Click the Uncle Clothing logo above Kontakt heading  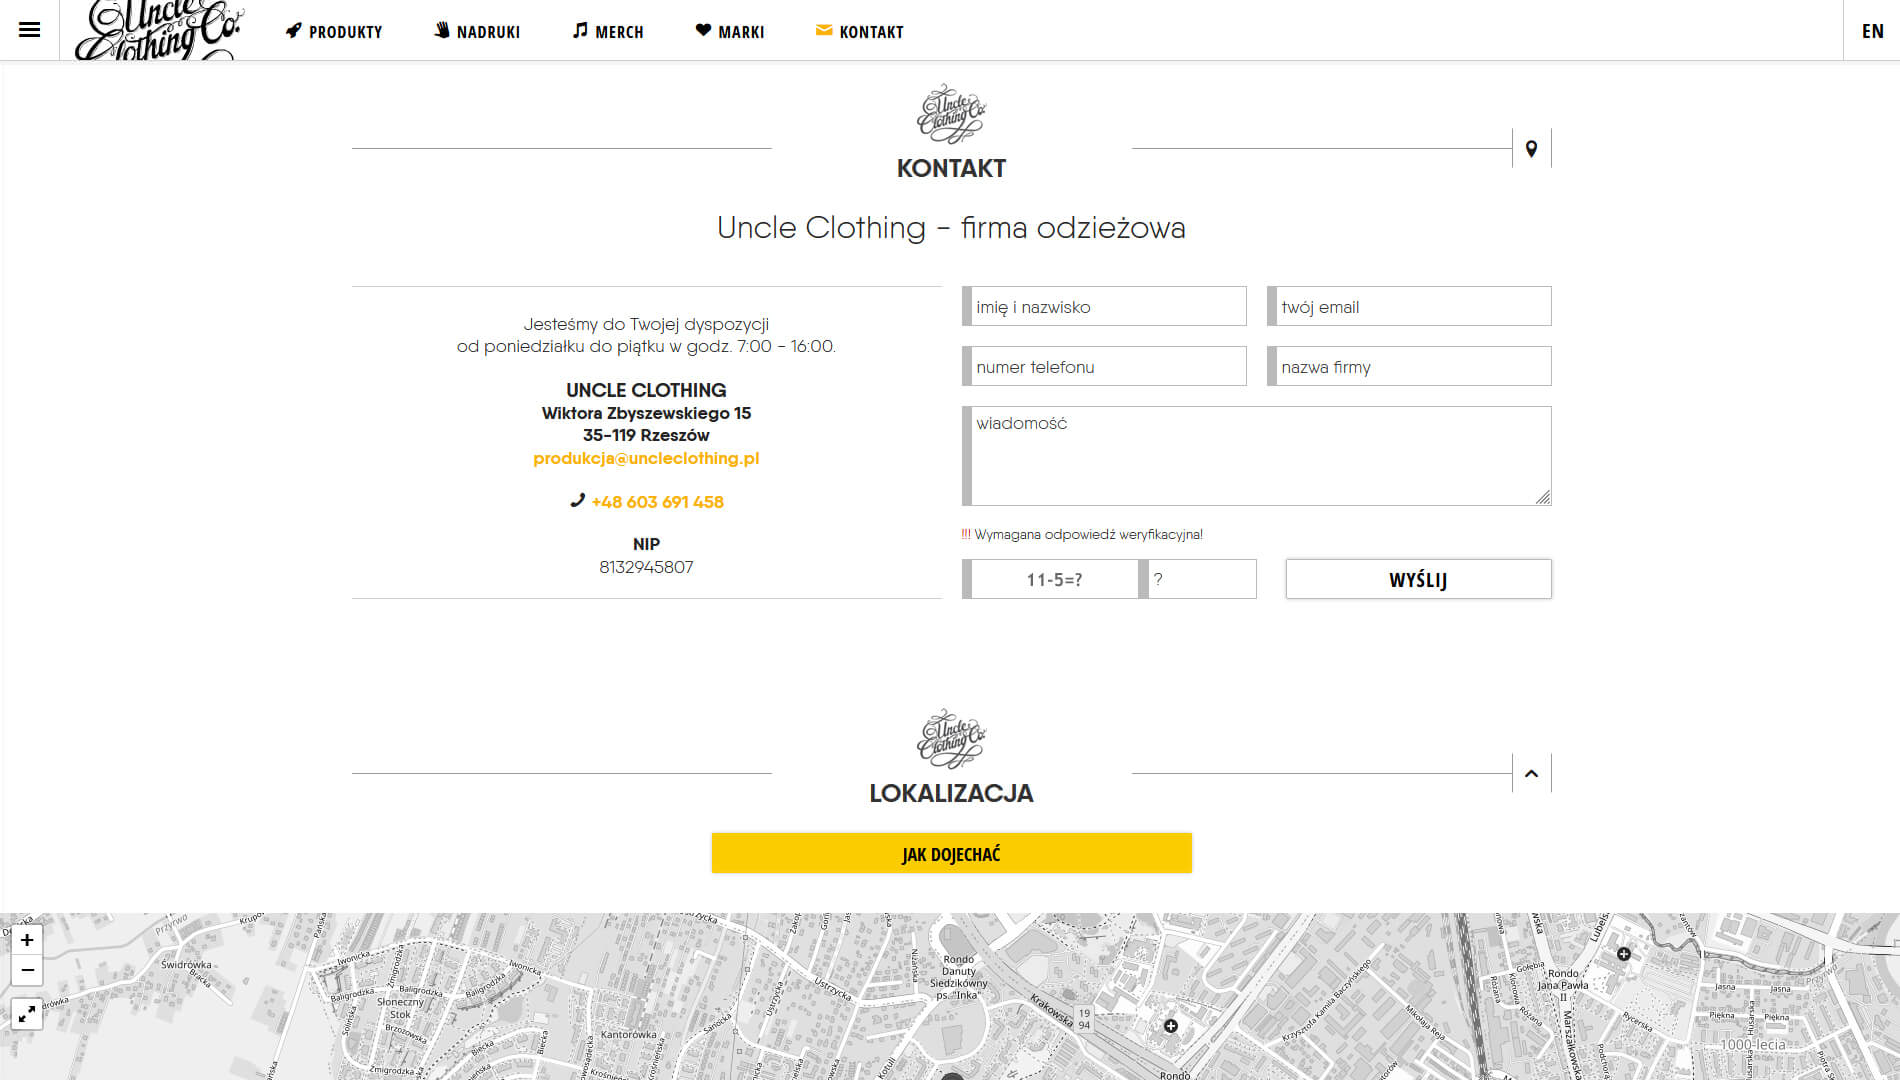click(x=951, y=114)
